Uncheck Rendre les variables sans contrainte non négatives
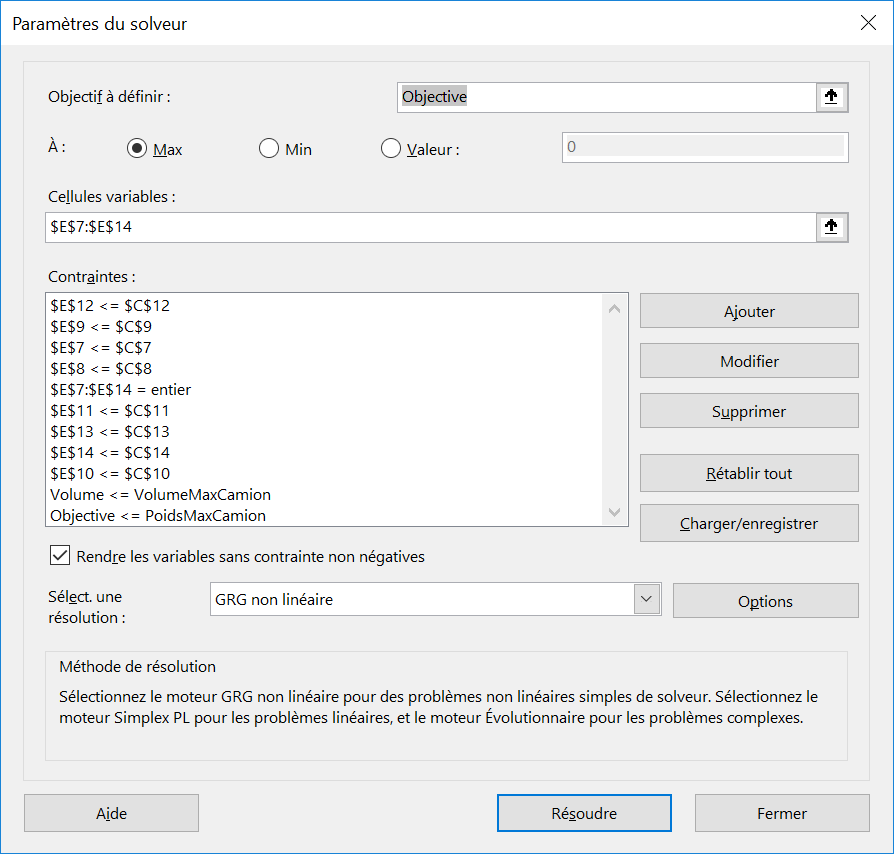Screen dimensions: 894x854 pos(61,556)
